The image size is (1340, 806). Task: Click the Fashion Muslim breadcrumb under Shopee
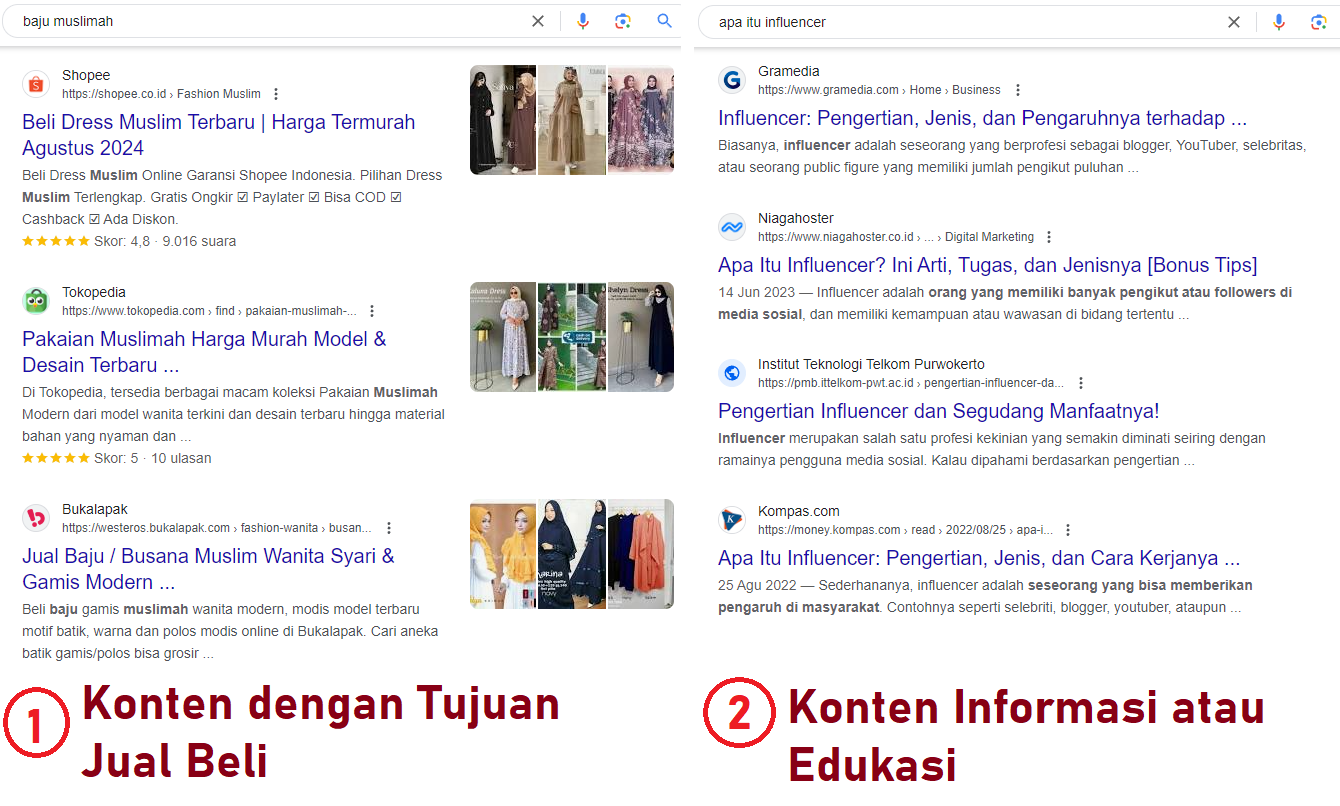[x=219, y=93]
